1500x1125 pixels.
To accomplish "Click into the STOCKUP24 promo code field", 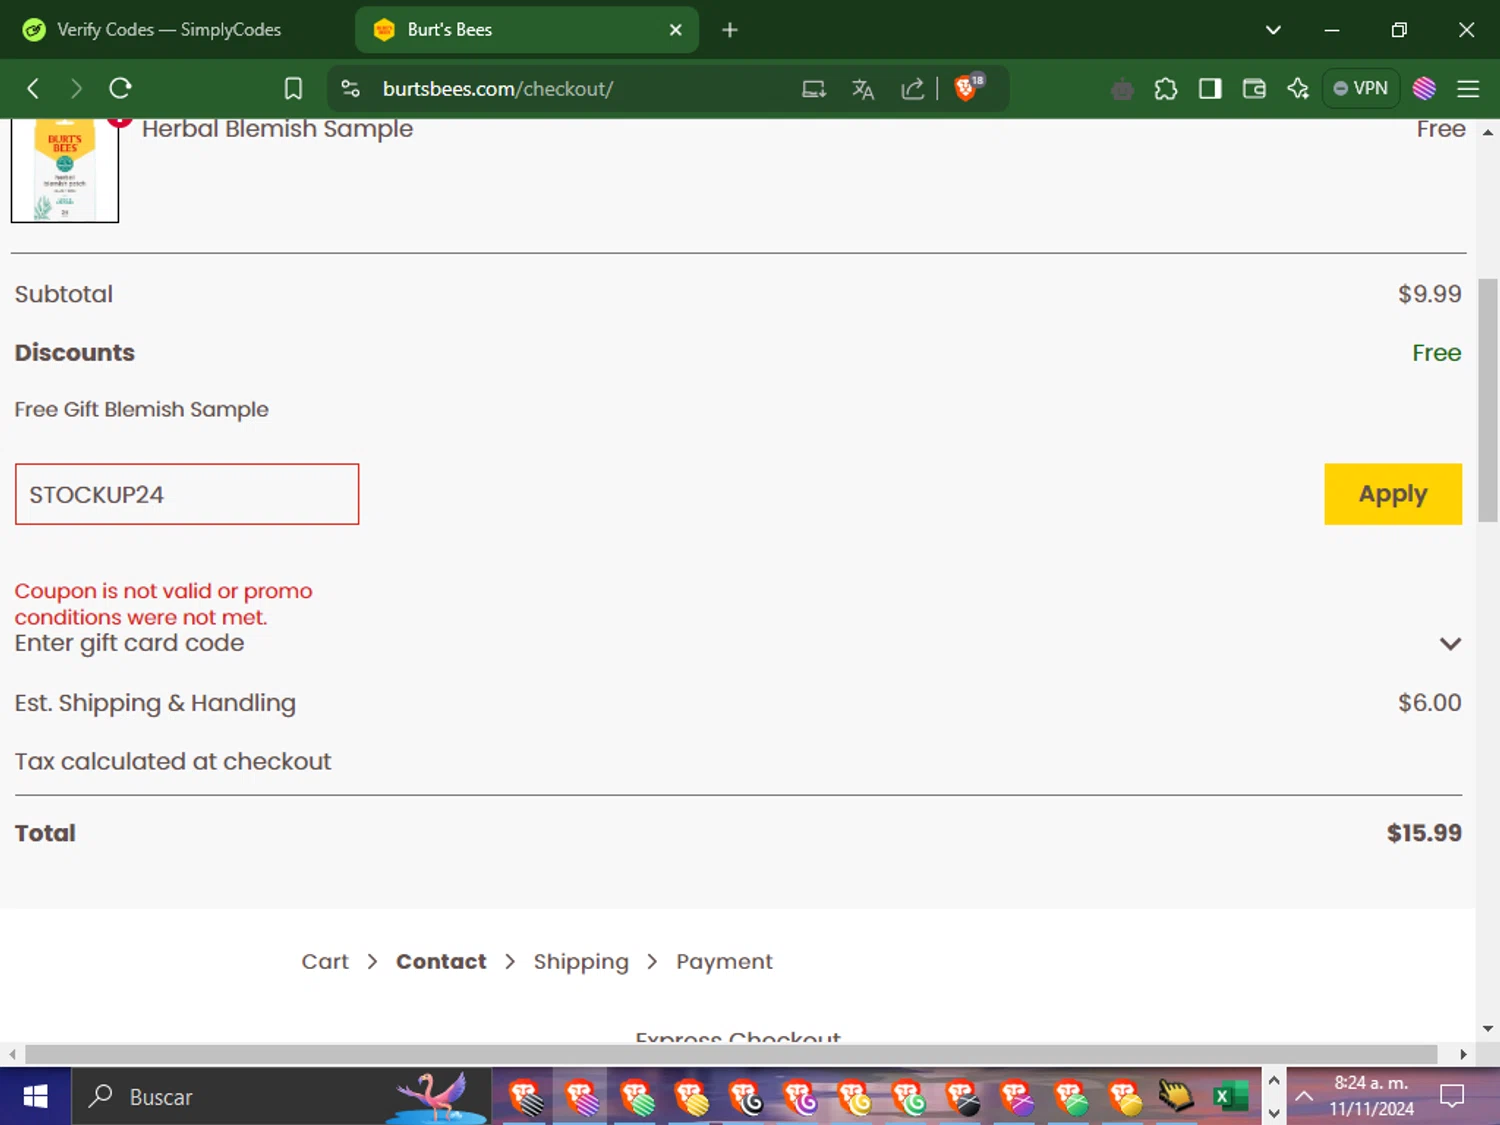I will point(187,494).
